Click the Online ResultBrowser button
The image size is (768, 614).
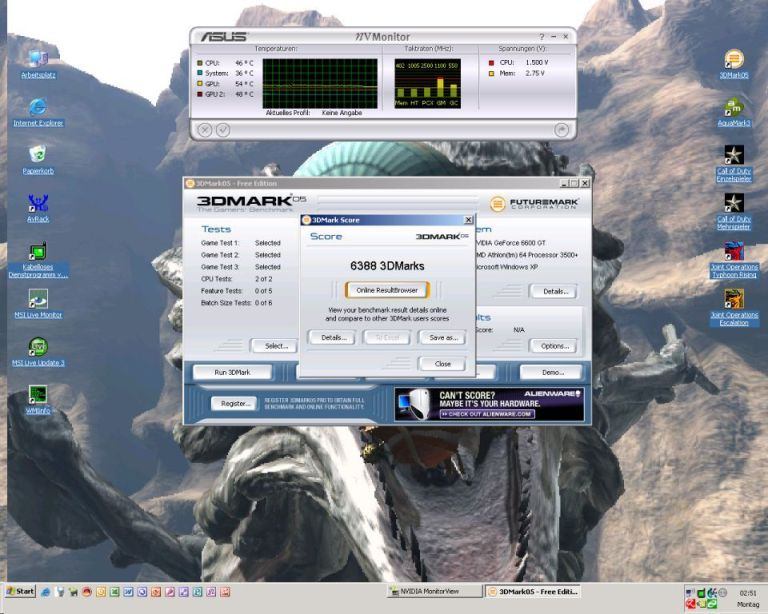pos(387,290)
